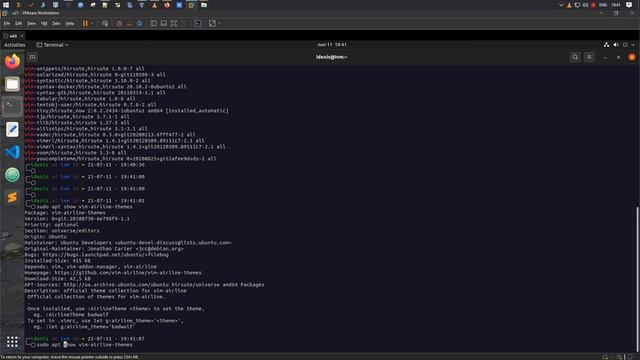The image size is (640, 360).
Task: Suspend the guest with the orange pause button
Action: click(x=85, y=24)
